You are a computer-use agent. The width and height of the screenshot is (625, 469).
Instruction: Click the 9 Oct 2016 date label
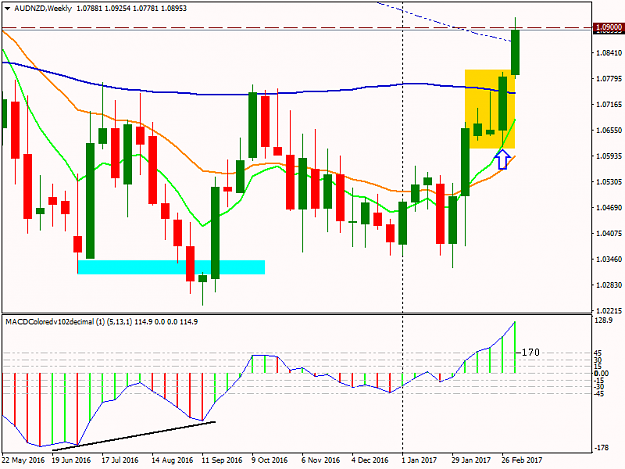click(269, 460)
